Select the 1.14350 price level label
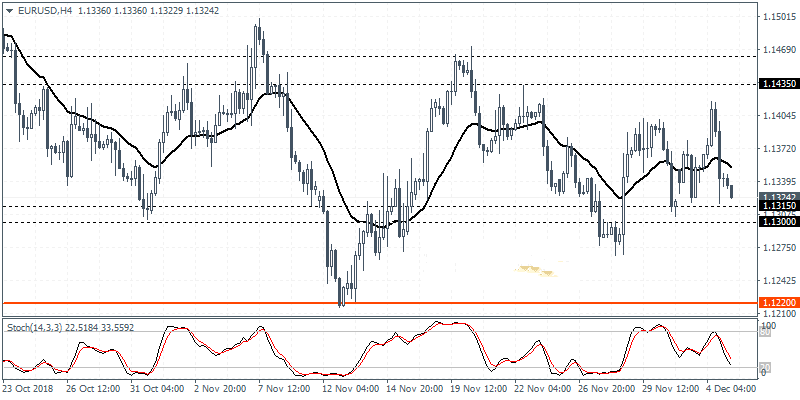The width and height of the screenshot is (800, 400). pyautogui.click(x=778, y=84)
